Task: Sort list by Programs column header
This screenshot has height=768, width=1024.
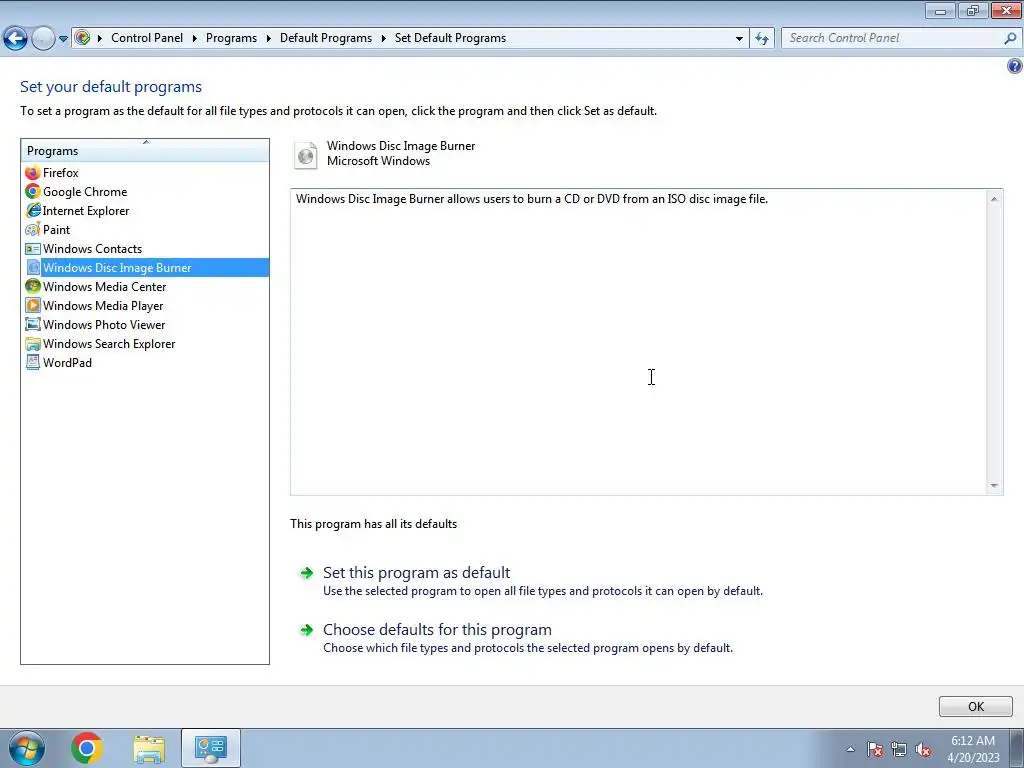Action: (x=145, y=151)
